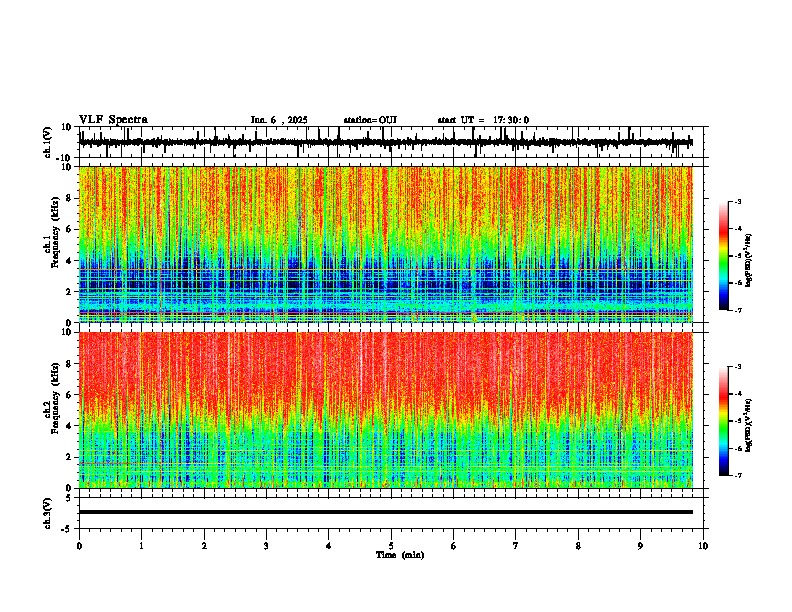Click the "Time (min)" axis label
The width and height of the screenshot is (792, 612).
pos(400,555)
